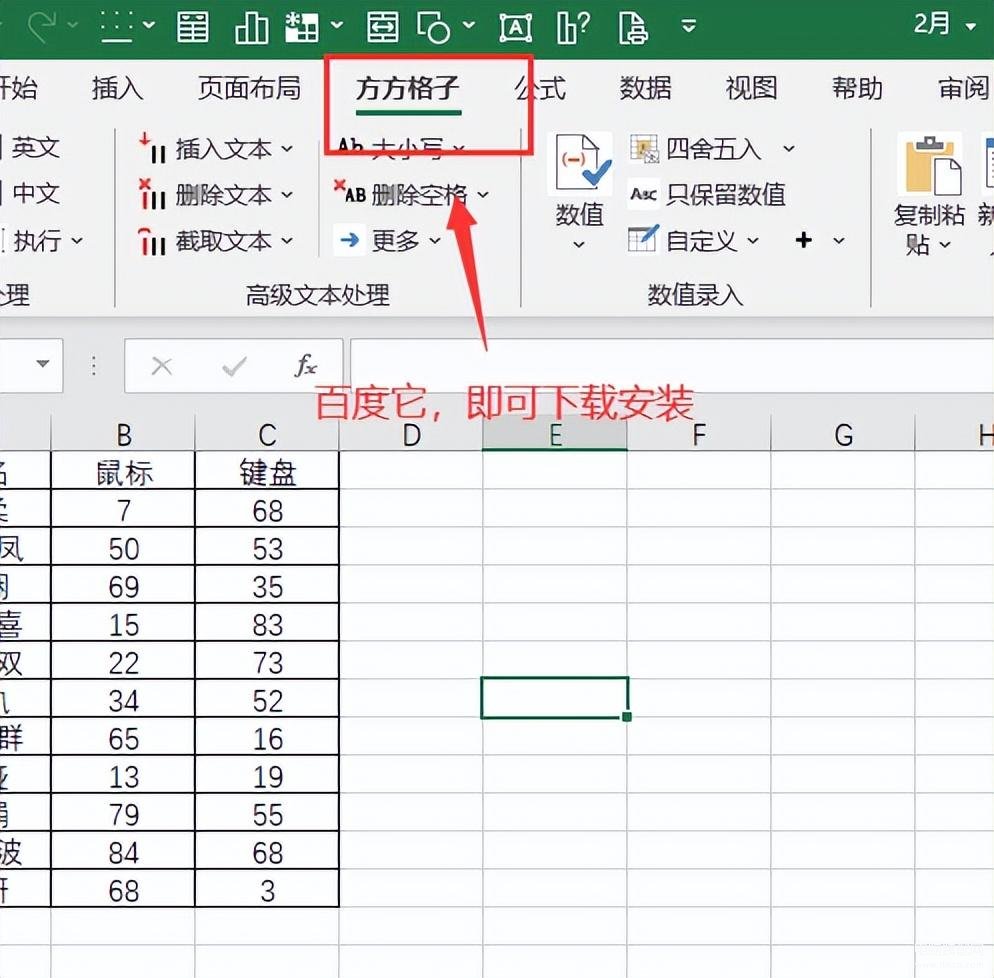Viewport: 994px width, 978px height.
Task: Click the redo arrow in quick access toolbar
Action: coord(43,27)
